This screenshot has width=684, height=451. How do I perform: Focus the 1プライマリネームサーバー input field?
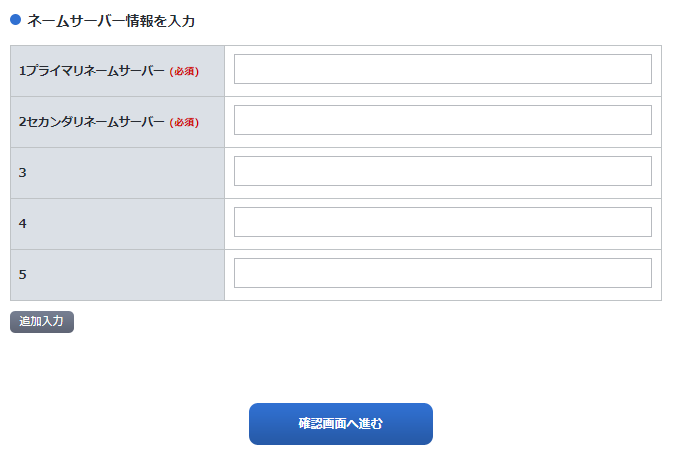pos(442,70)
